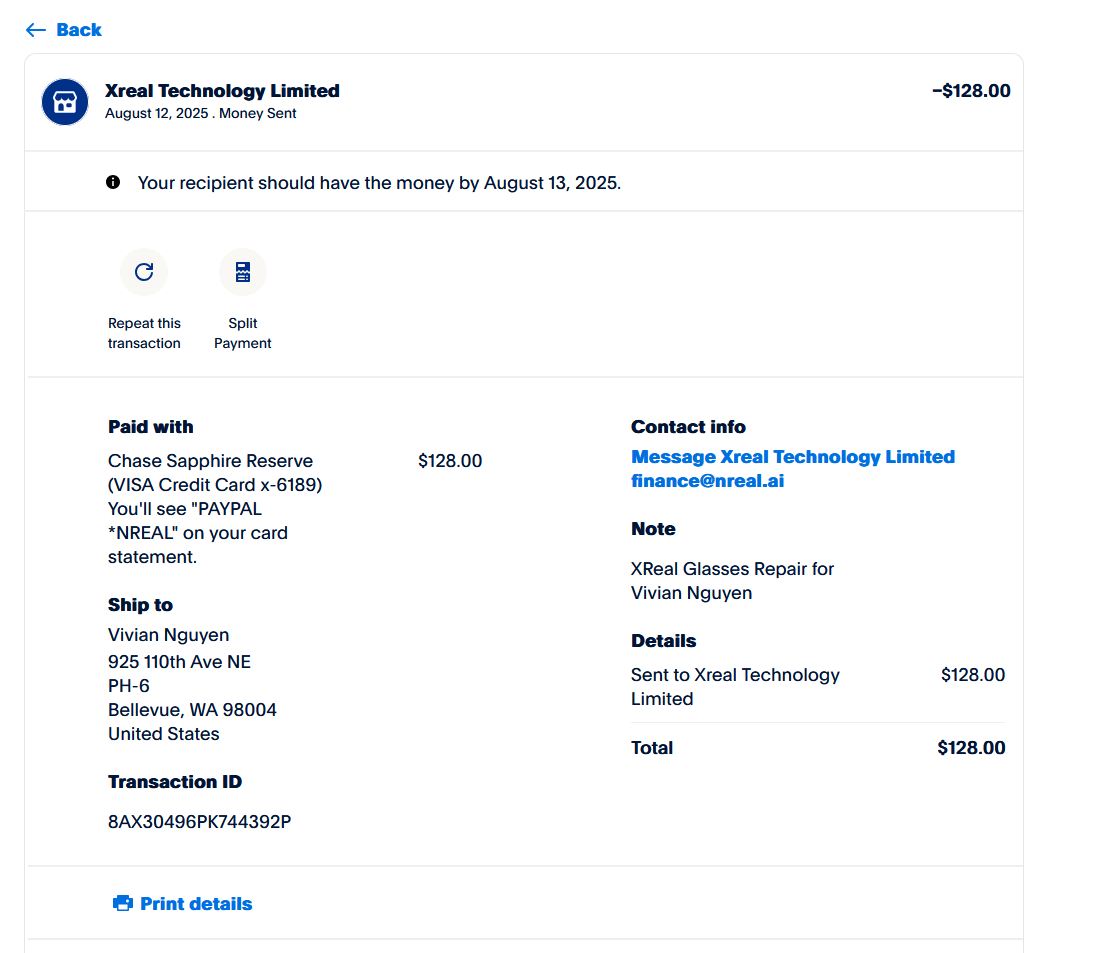Open the Print details link
Screen dimensions: 1106x953
(x=196, y=904)
